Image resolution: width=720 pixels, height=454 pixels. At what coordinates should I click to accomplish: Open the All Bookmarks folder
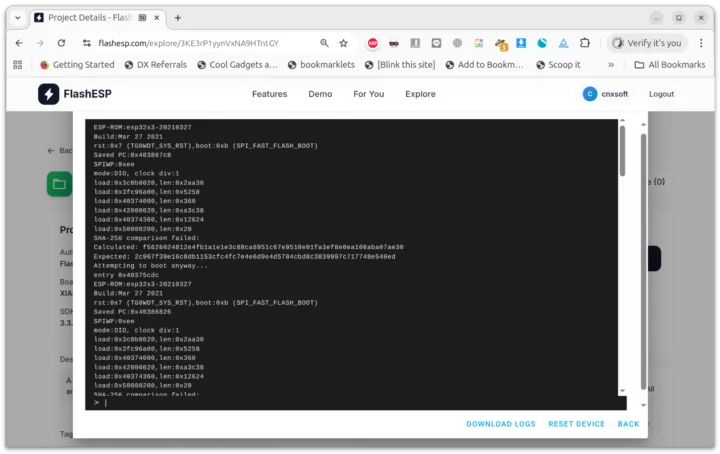coord(669,65)
